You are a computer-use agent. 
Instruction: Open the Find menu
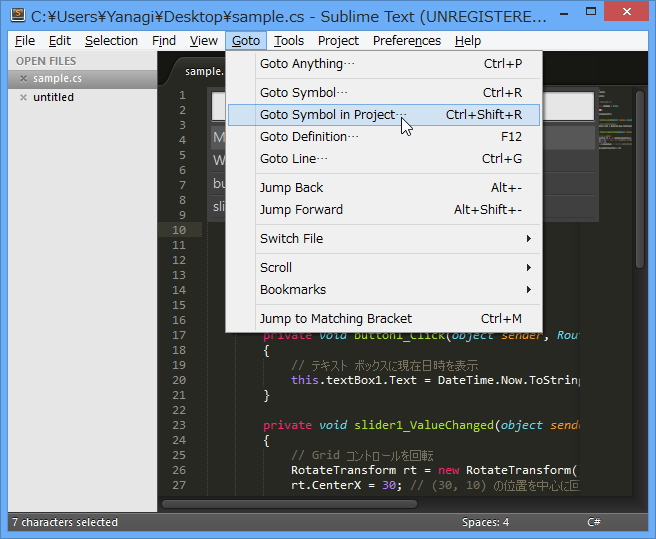pyautogui.click(x=164, y=41)
